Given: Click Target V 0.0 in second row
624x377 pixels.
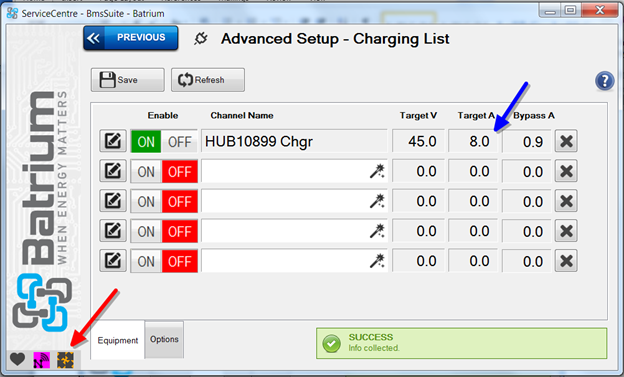Looking at the screenshot, I should pyautogui.click(x=418, y=171).
